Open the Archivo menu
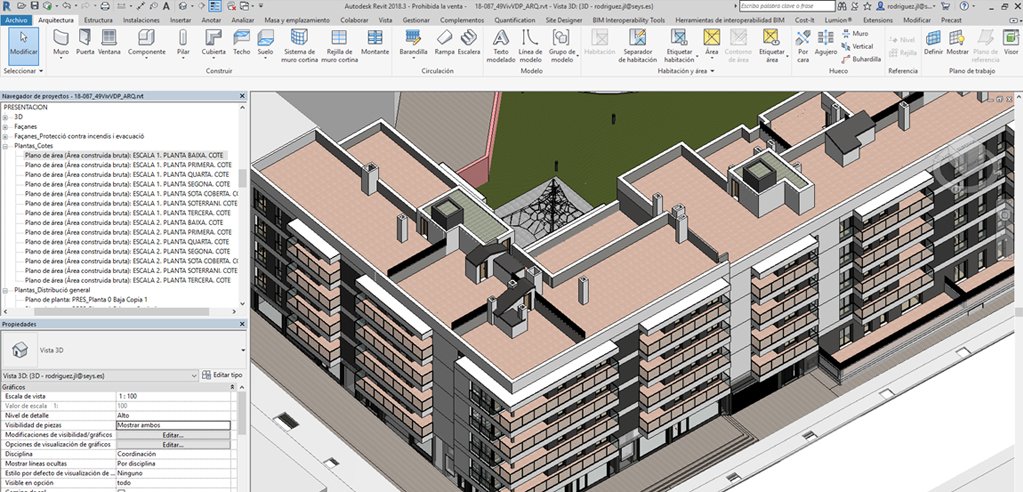The image size is (1023, 492). point(16,20)
